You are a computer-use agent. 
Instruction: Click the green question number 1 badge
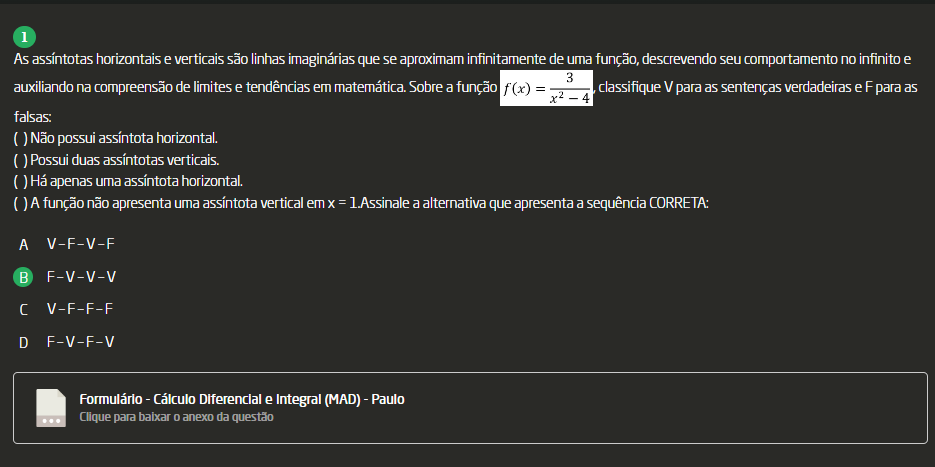click(x=25, y=38)
